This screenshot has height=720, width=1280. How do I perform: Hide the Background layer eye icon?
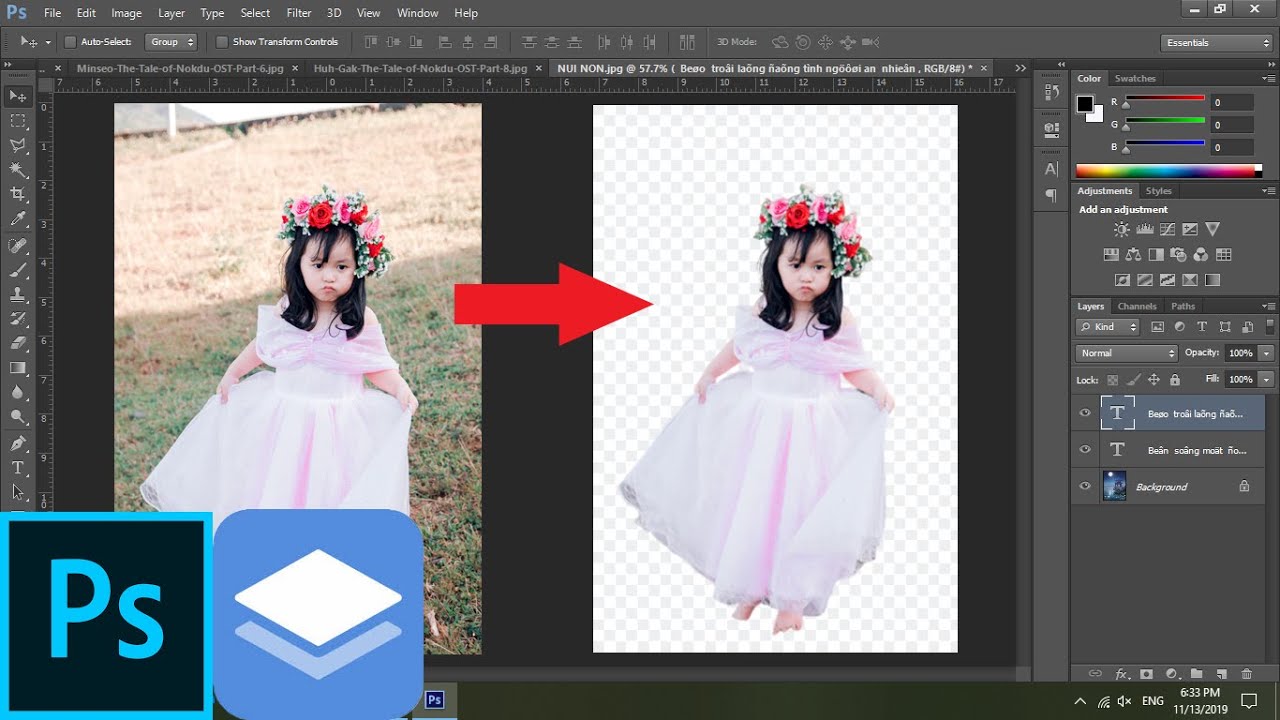click(x=1085, y=486)
